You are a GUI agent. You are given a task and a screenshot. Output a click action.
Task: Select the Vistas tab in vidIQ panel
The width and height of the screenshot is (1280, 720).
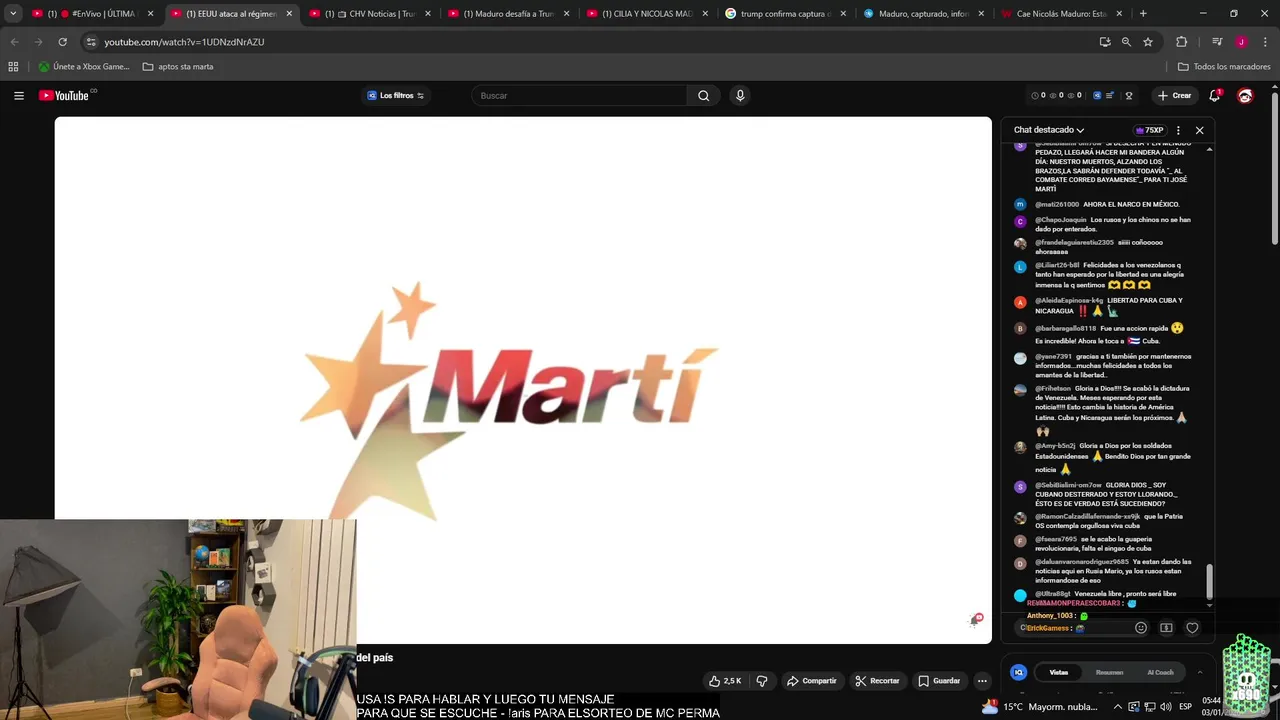click(x=1059, y=672)
